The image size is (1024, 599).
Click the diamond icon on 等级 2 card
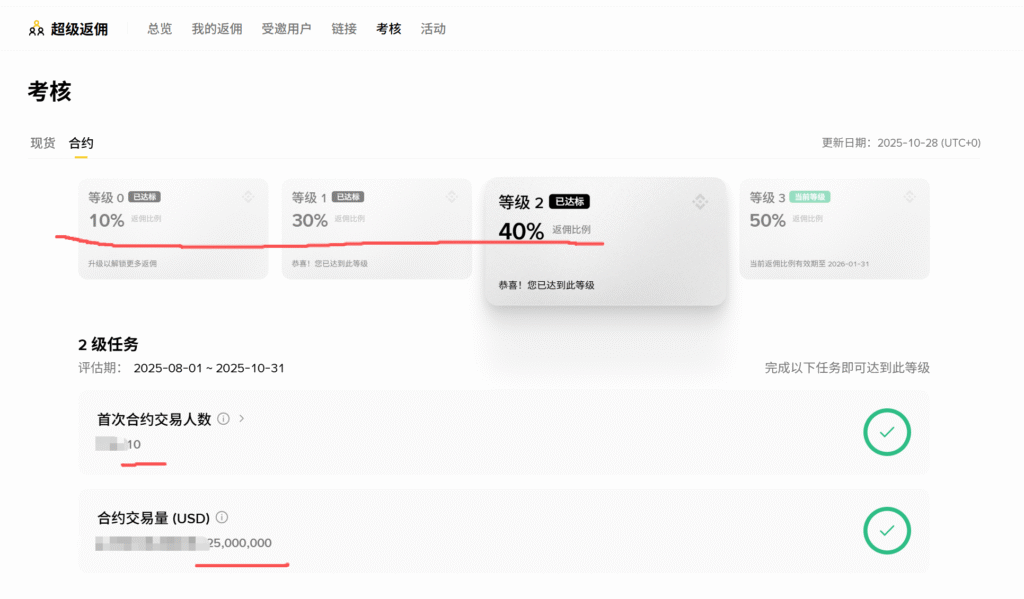[x=700, y=202]
